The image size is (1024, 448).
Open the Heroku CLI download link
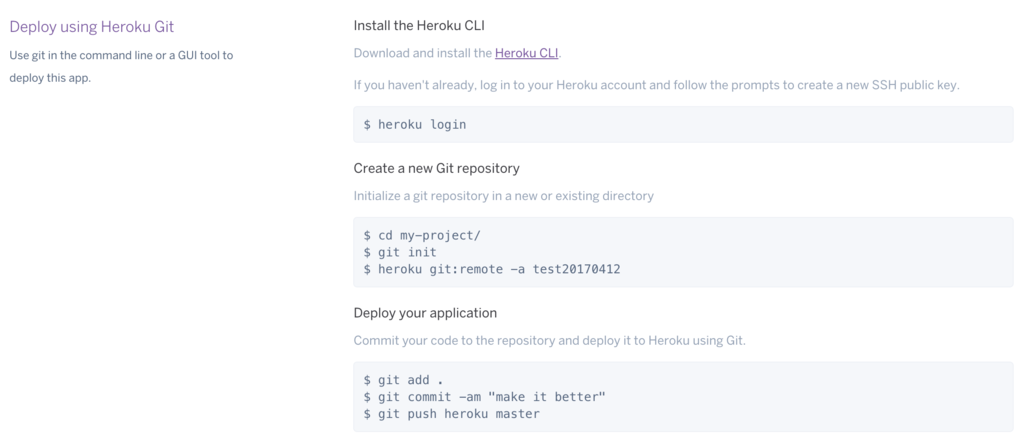coord(526,54)
